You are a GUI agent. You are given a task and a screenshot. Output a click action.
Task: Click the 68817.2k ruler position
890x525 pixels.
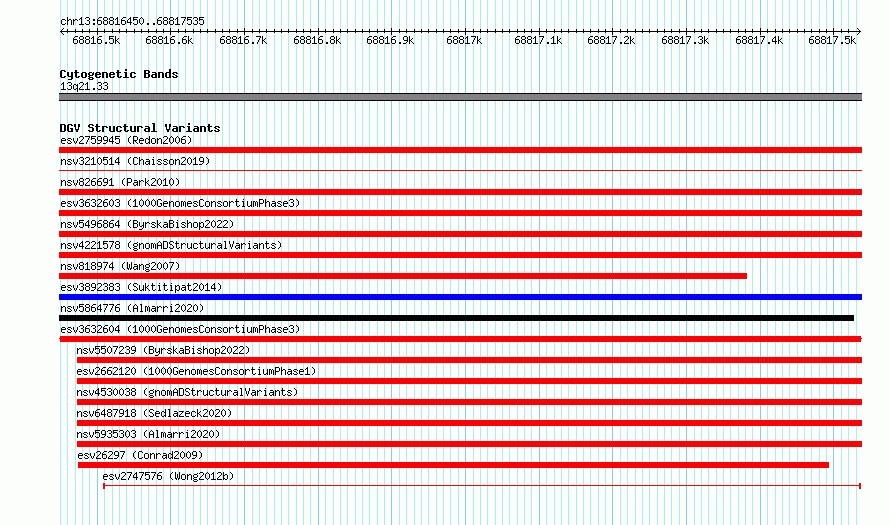[611, 40]
